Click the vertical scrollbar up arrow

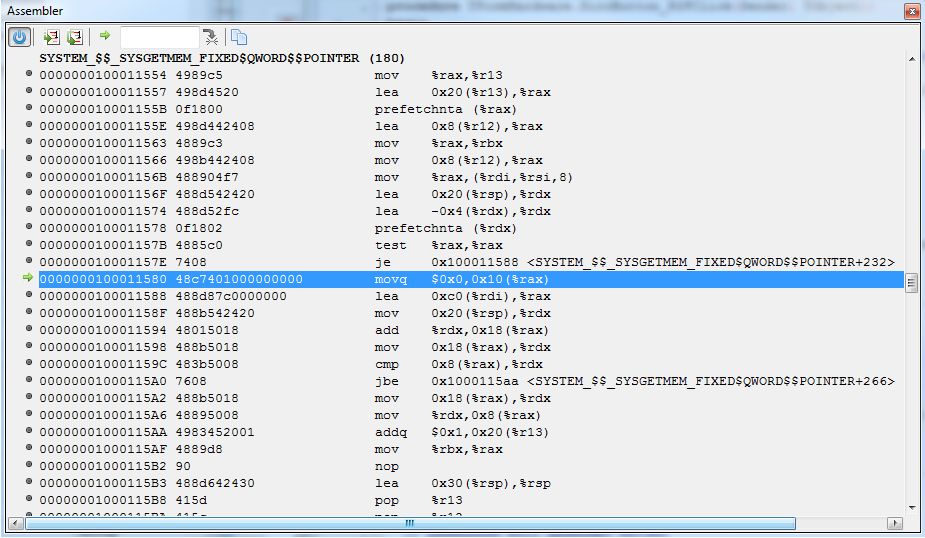tap(911, 59)
